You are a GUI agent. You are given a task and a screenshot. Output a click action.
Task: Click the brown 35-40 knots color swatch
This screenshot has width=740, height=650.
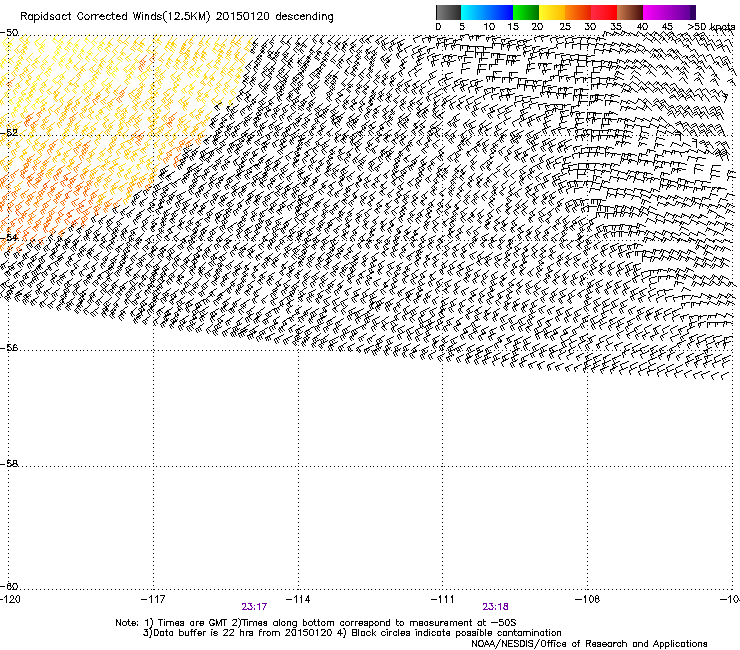(630, 12)
